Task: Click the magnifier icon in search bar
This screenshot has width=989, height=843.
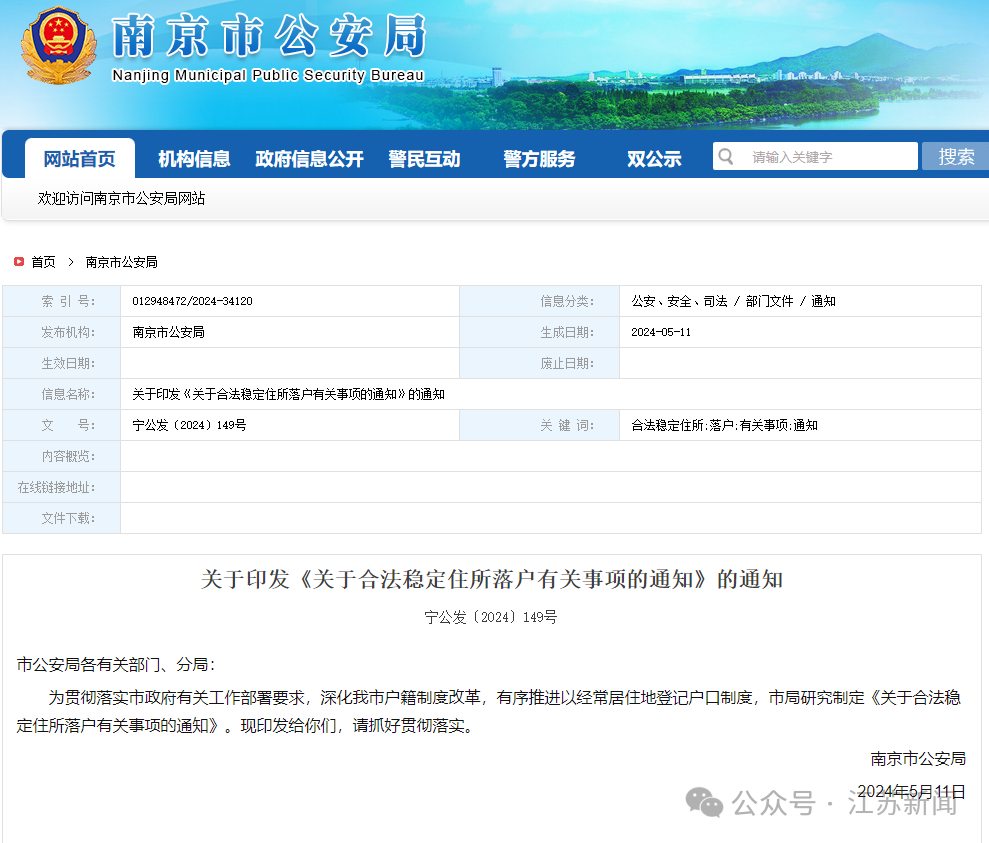Action: point(727,156)
